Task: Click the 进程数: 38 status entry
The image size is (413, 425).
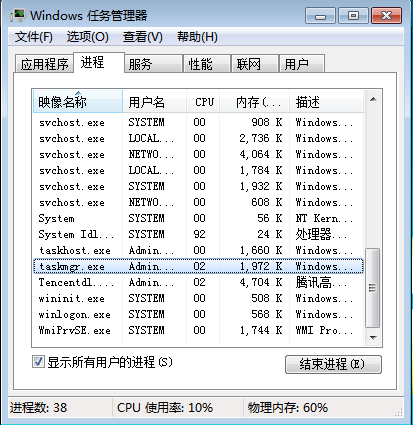Action: tap(38, 408)
